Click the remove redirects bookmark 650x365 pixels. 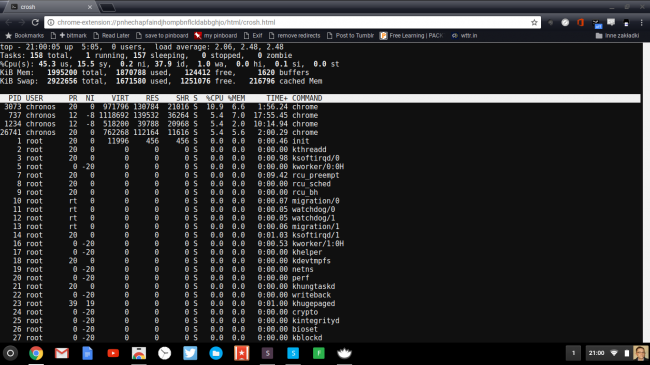point(295,36)
